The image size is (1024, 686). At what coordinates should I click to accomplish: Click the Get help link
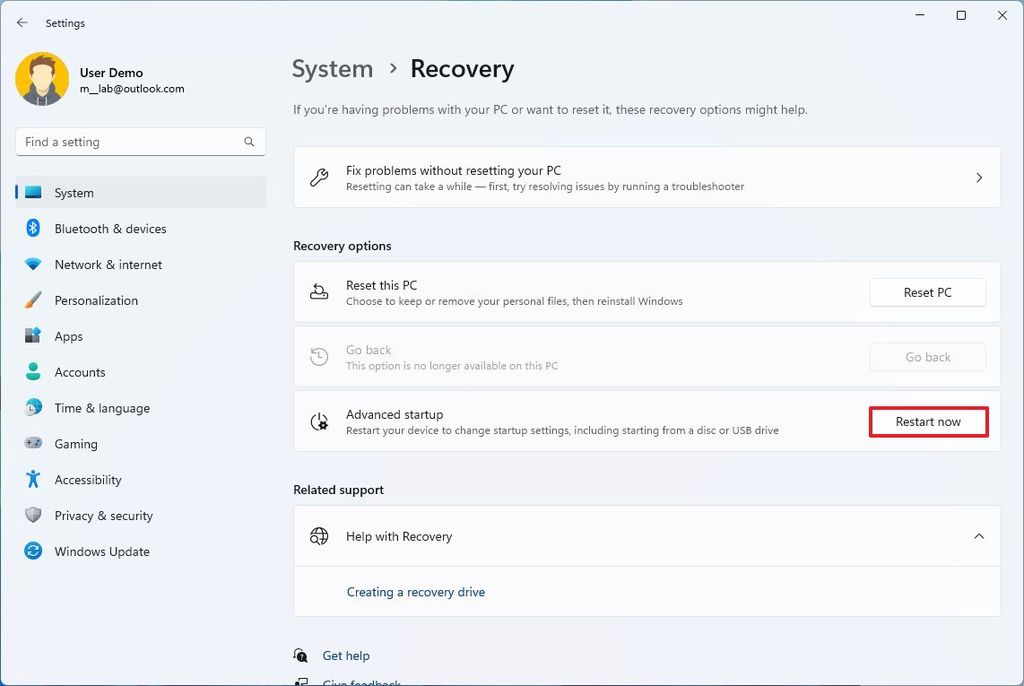point(346,656)
